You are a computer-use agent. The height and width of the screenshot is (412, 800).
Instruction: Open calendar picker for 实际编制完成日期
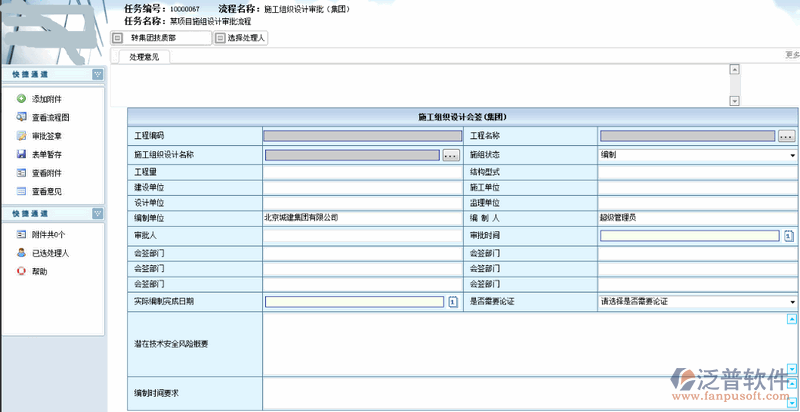(452, 301)
